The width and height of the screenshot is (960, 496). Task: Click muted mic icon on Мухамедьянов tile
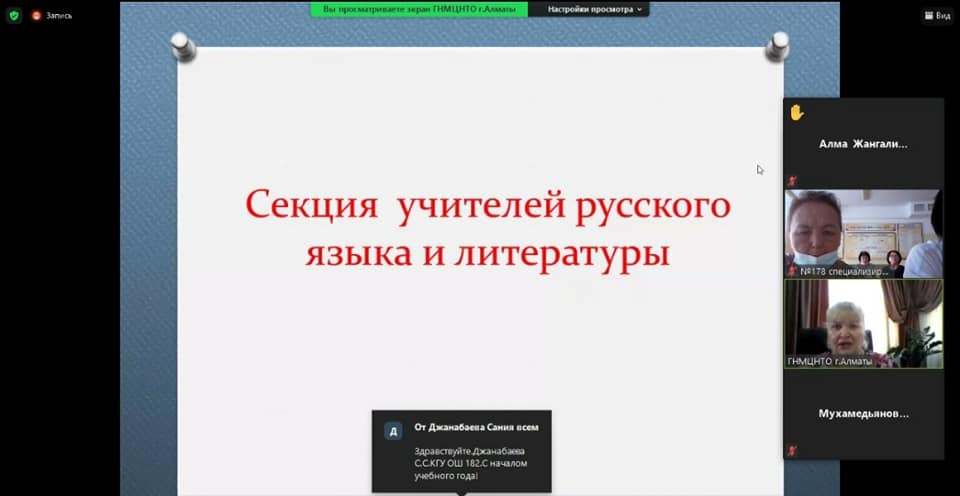pyautogui.click(x=792, y=450)
